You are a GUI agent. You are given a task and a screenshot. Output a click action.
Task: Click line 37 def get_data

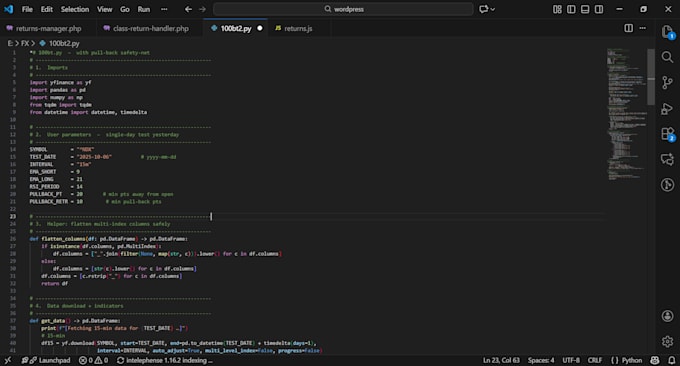[x=75, y=321]
